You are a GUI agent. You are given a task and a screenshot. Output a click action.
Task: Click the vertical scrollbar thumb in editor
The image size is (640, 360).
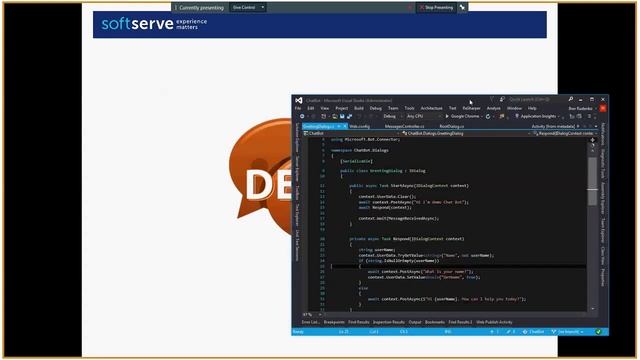click(x=592, y=182)
